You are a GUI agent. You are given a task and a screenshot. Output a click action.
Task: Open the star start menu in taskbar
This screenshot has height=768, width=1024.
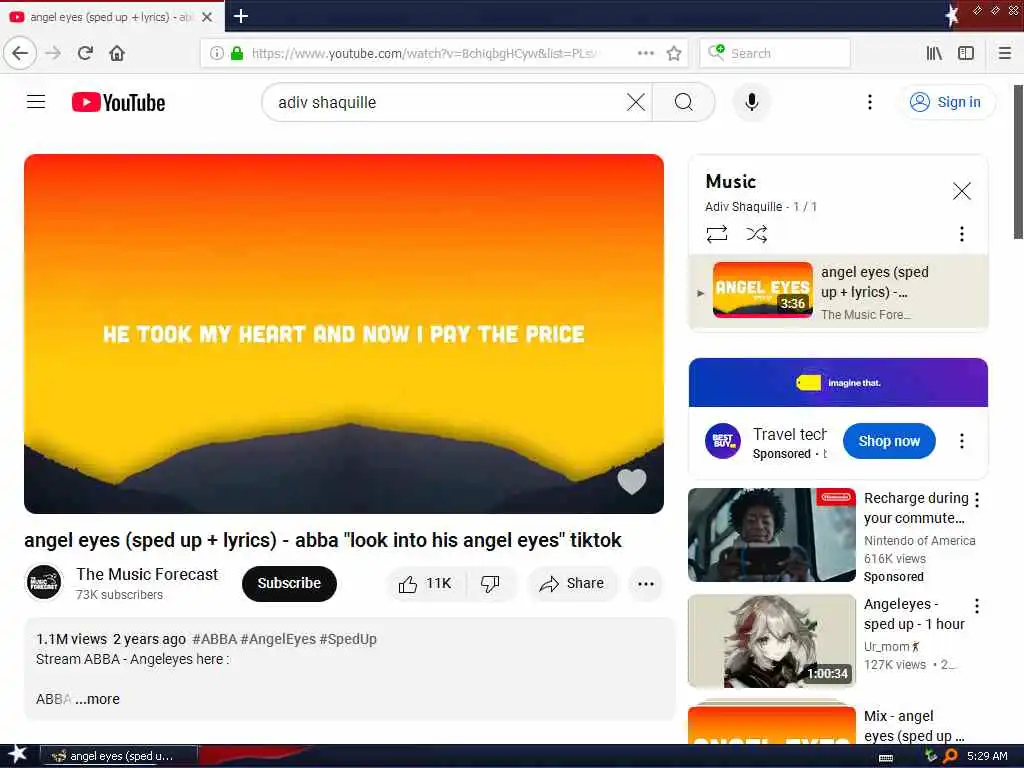tap(17, 755)
